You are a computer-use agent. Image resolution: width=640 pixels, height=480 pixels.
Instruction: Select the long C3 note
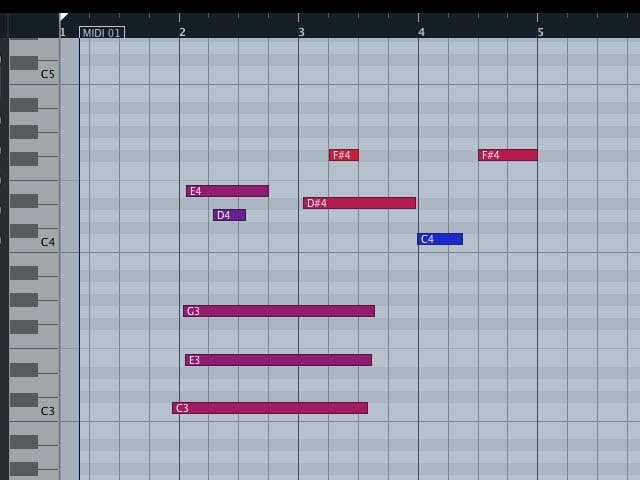coord(270,408)
